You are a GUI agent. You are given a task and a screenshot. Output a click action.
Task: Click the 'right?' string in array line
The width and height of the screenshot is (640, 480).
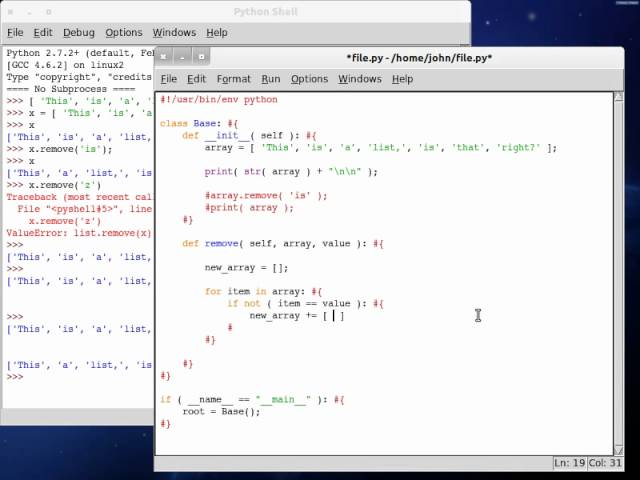coord(518,147)
